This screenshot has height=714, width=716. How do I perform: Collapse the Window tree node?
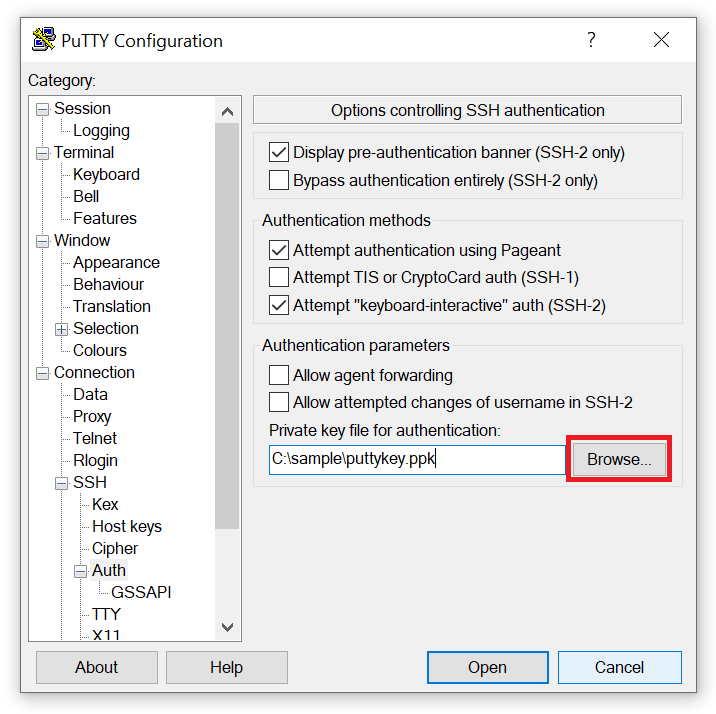[x=42, y=241]
